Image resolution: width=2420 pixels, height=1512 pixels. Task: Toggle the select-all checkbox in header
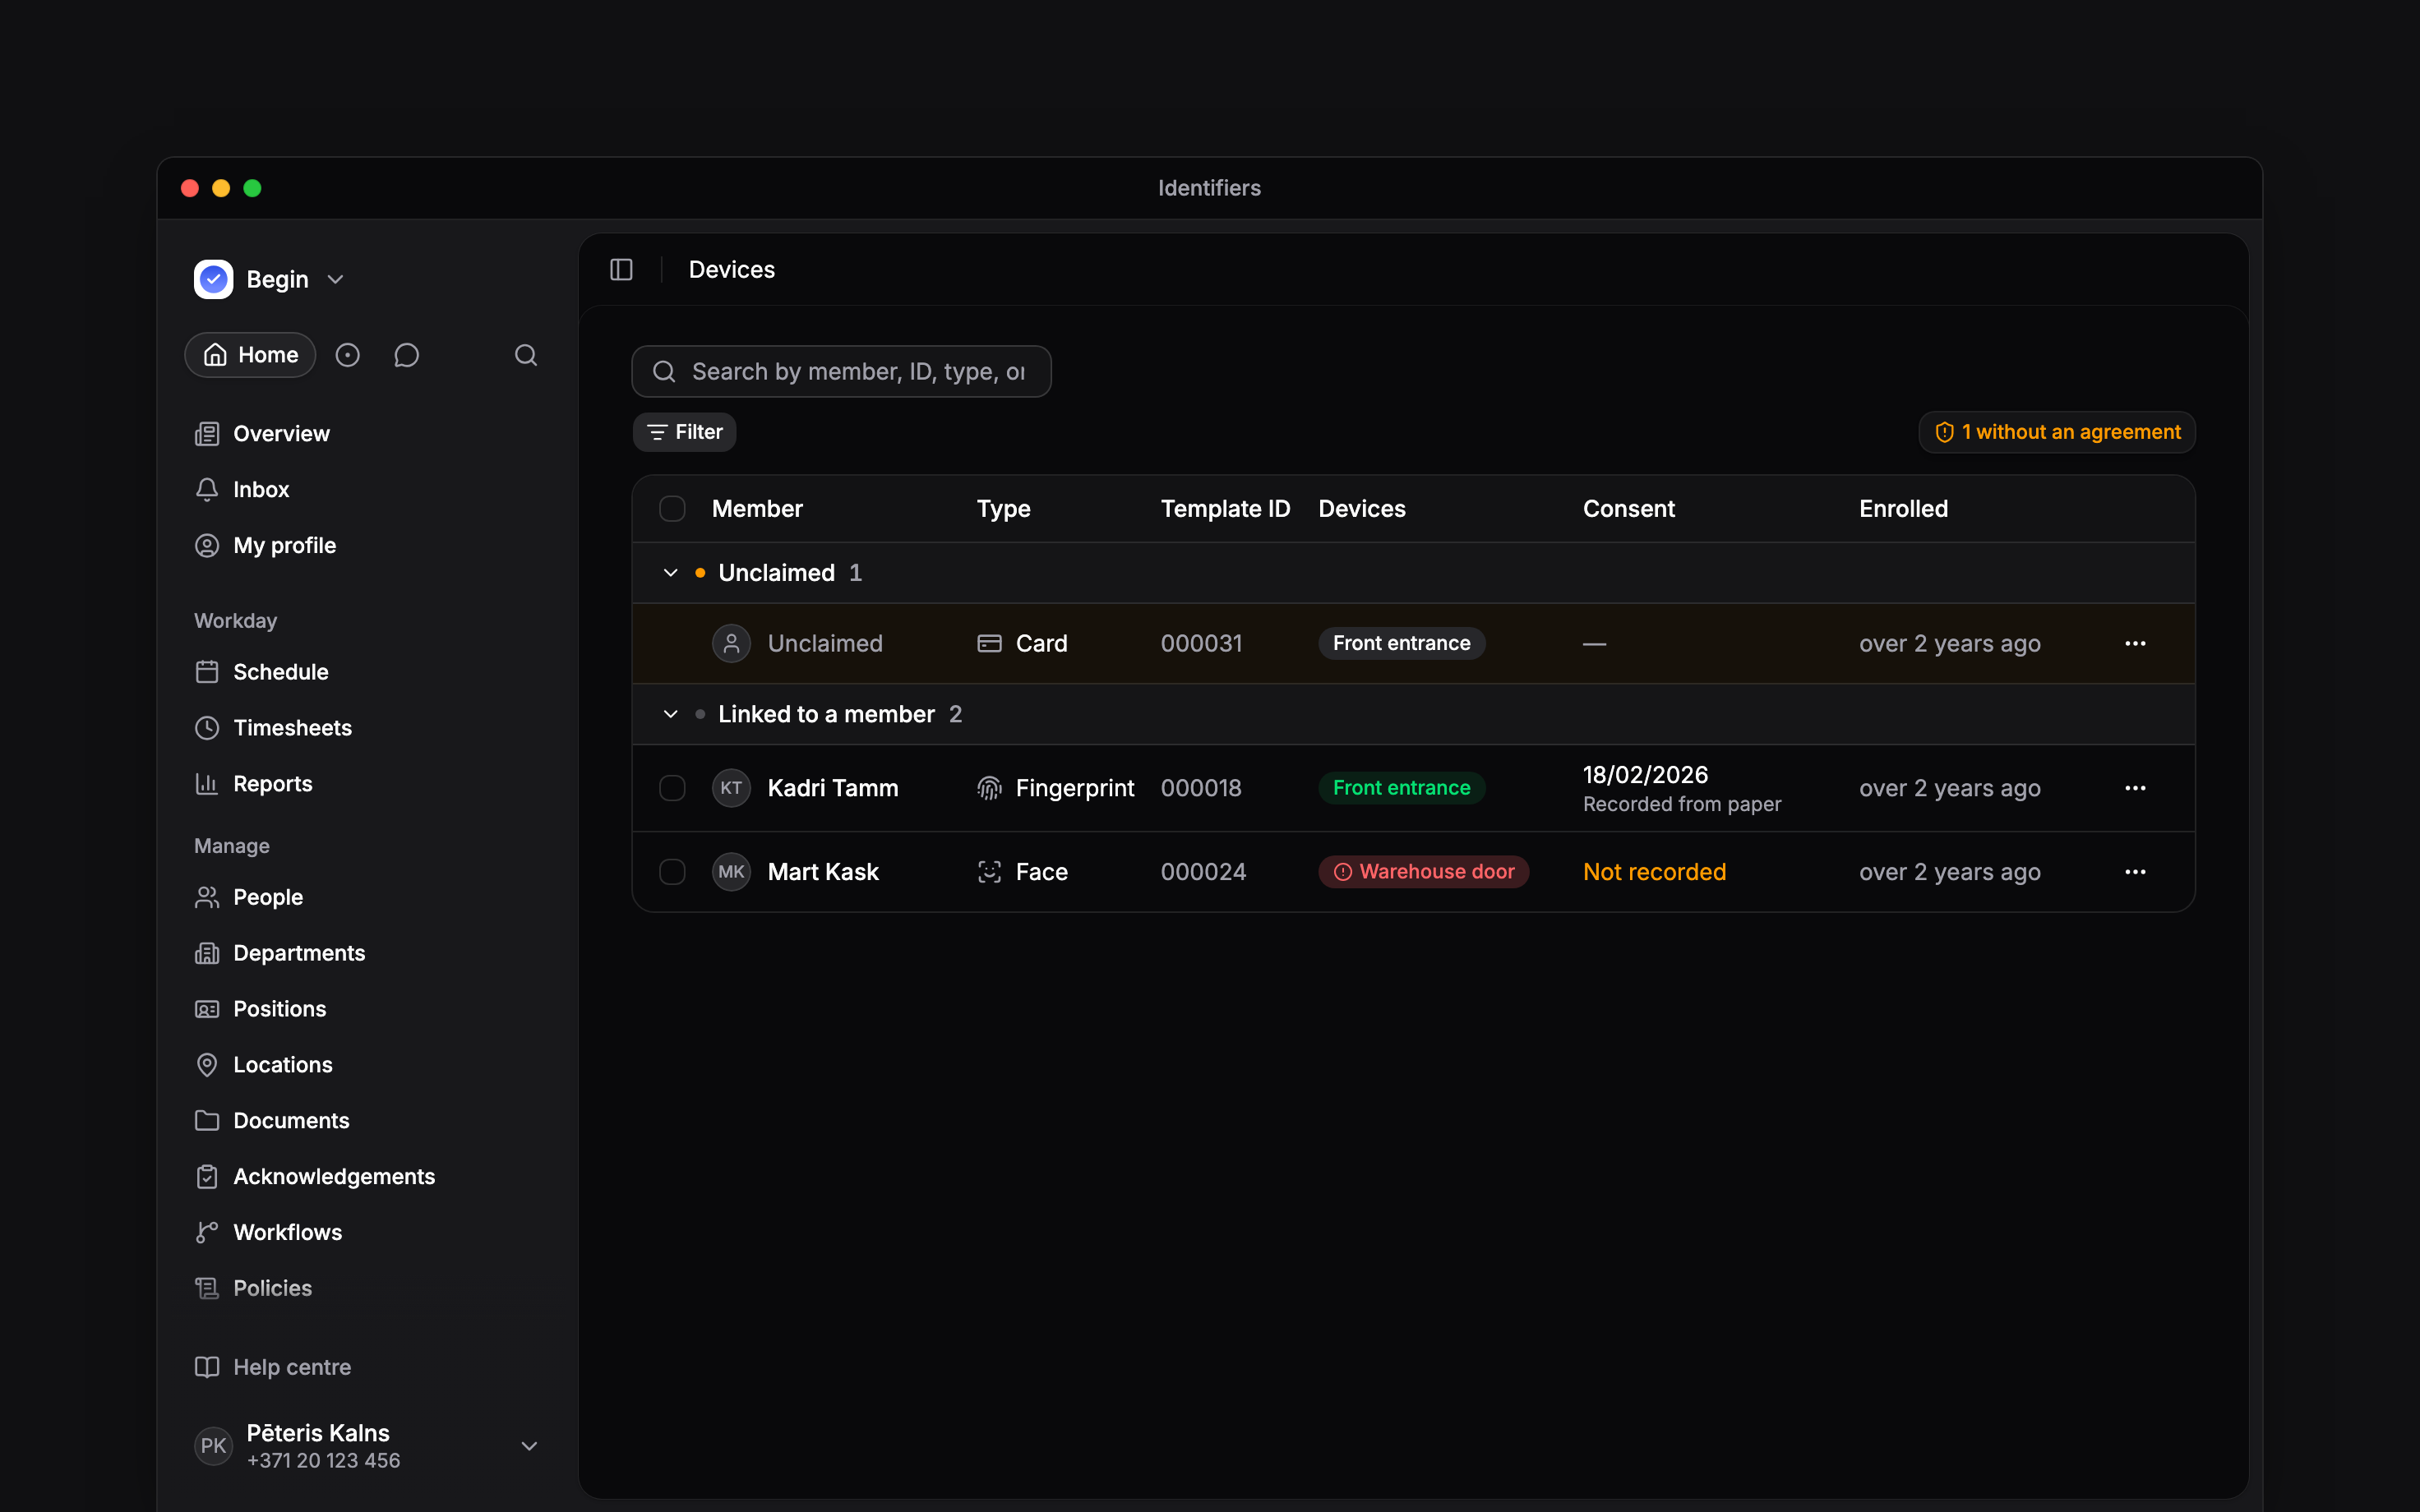tap(672, 509)
